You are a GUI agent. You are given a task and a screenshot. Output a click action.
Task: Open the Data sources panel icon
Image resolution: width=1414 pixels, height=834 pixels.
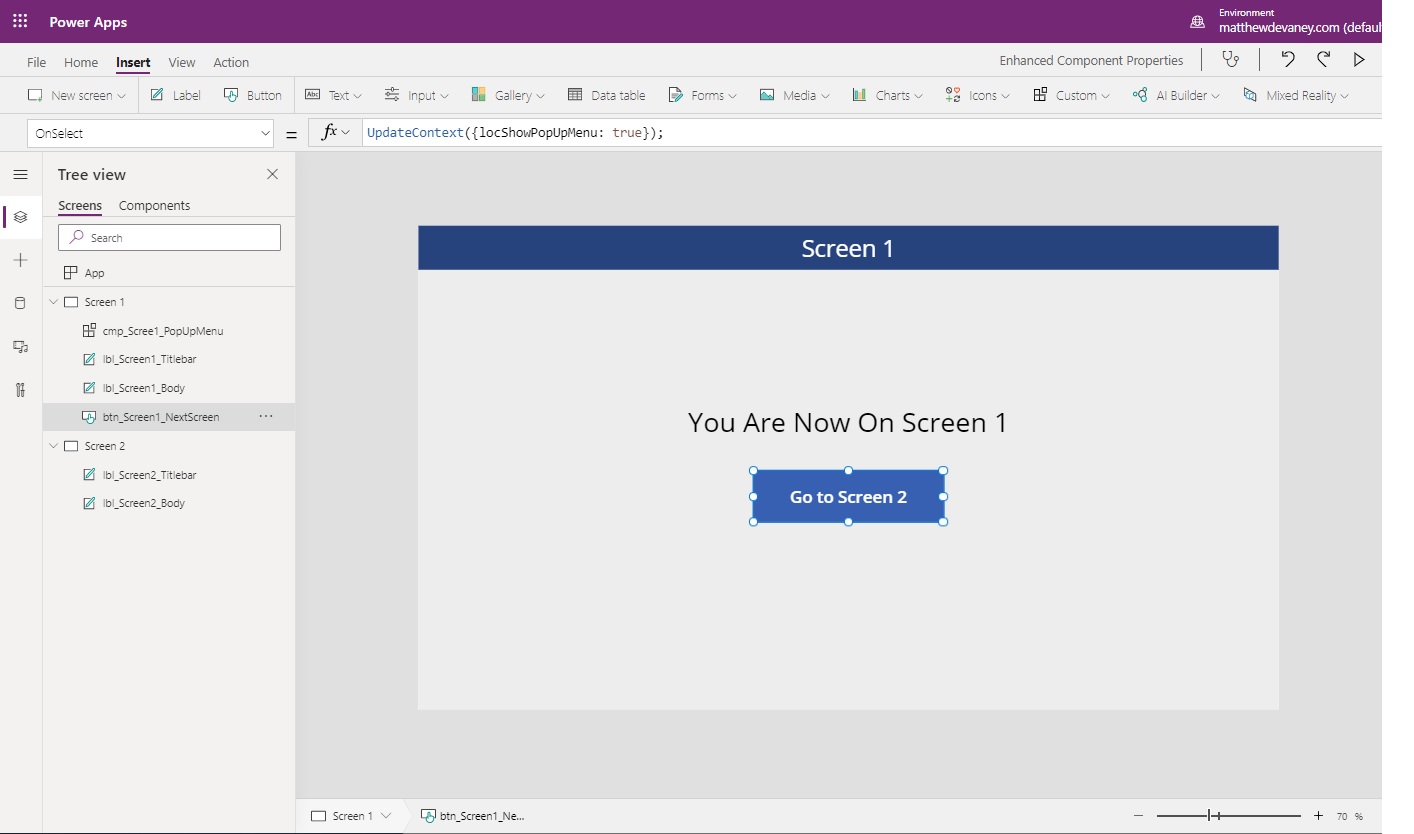20,302
